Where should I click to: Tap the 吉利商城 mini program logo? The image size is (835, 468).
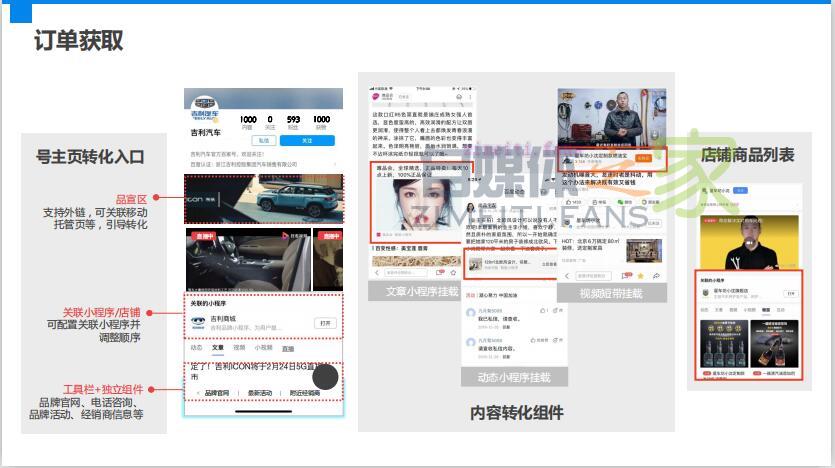point(198,323)
